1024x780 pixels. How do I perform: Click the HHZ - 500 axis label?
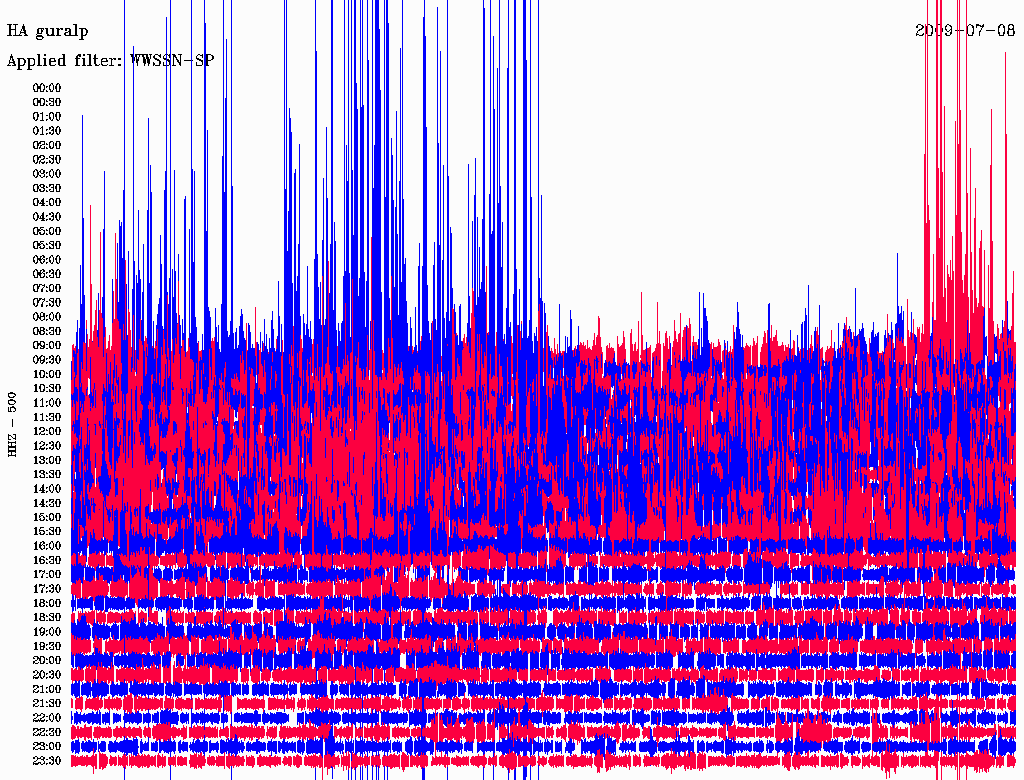click(12, 425)
